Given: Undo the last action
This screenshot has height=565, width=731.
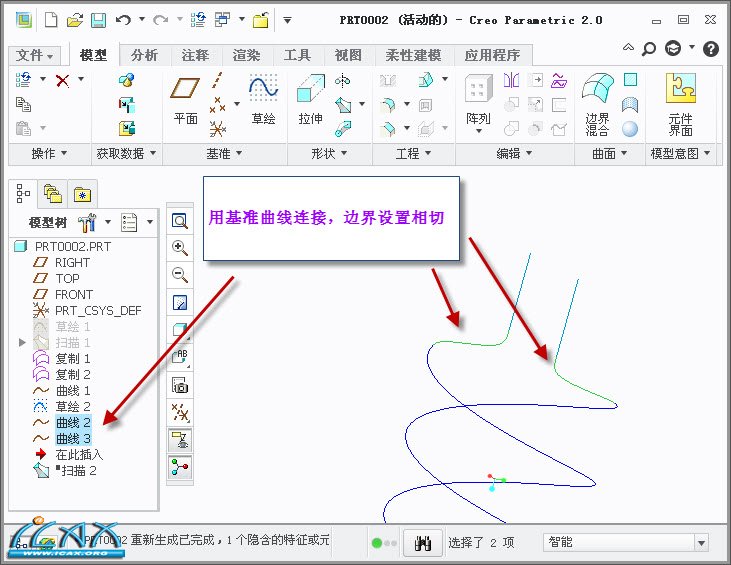Looking at the screenshot, I should coord(123,20).
